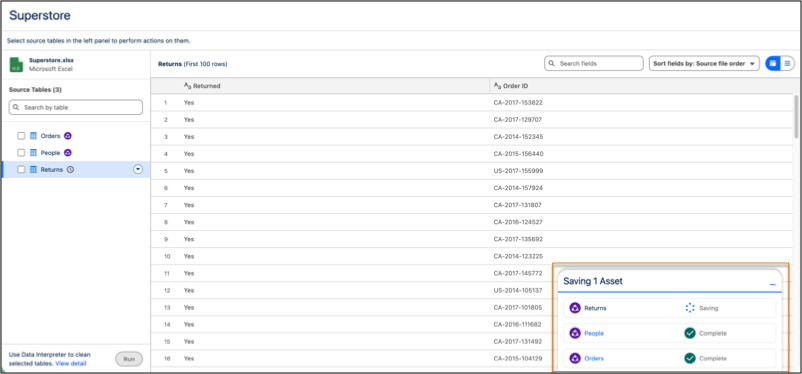Open the Sort fields by dropdown
The image size is (802, 374).
coord(704,64)
